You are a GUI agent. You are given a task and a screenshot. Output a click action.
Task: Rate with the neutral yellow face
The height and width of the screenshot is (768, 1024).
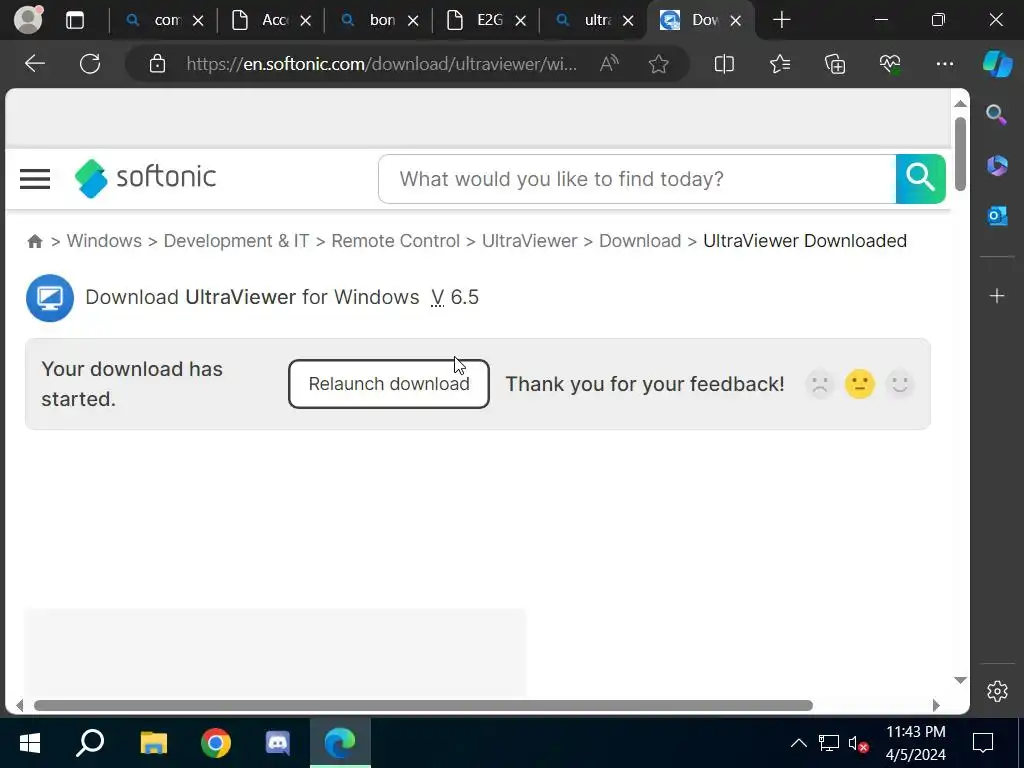(859, 384)
